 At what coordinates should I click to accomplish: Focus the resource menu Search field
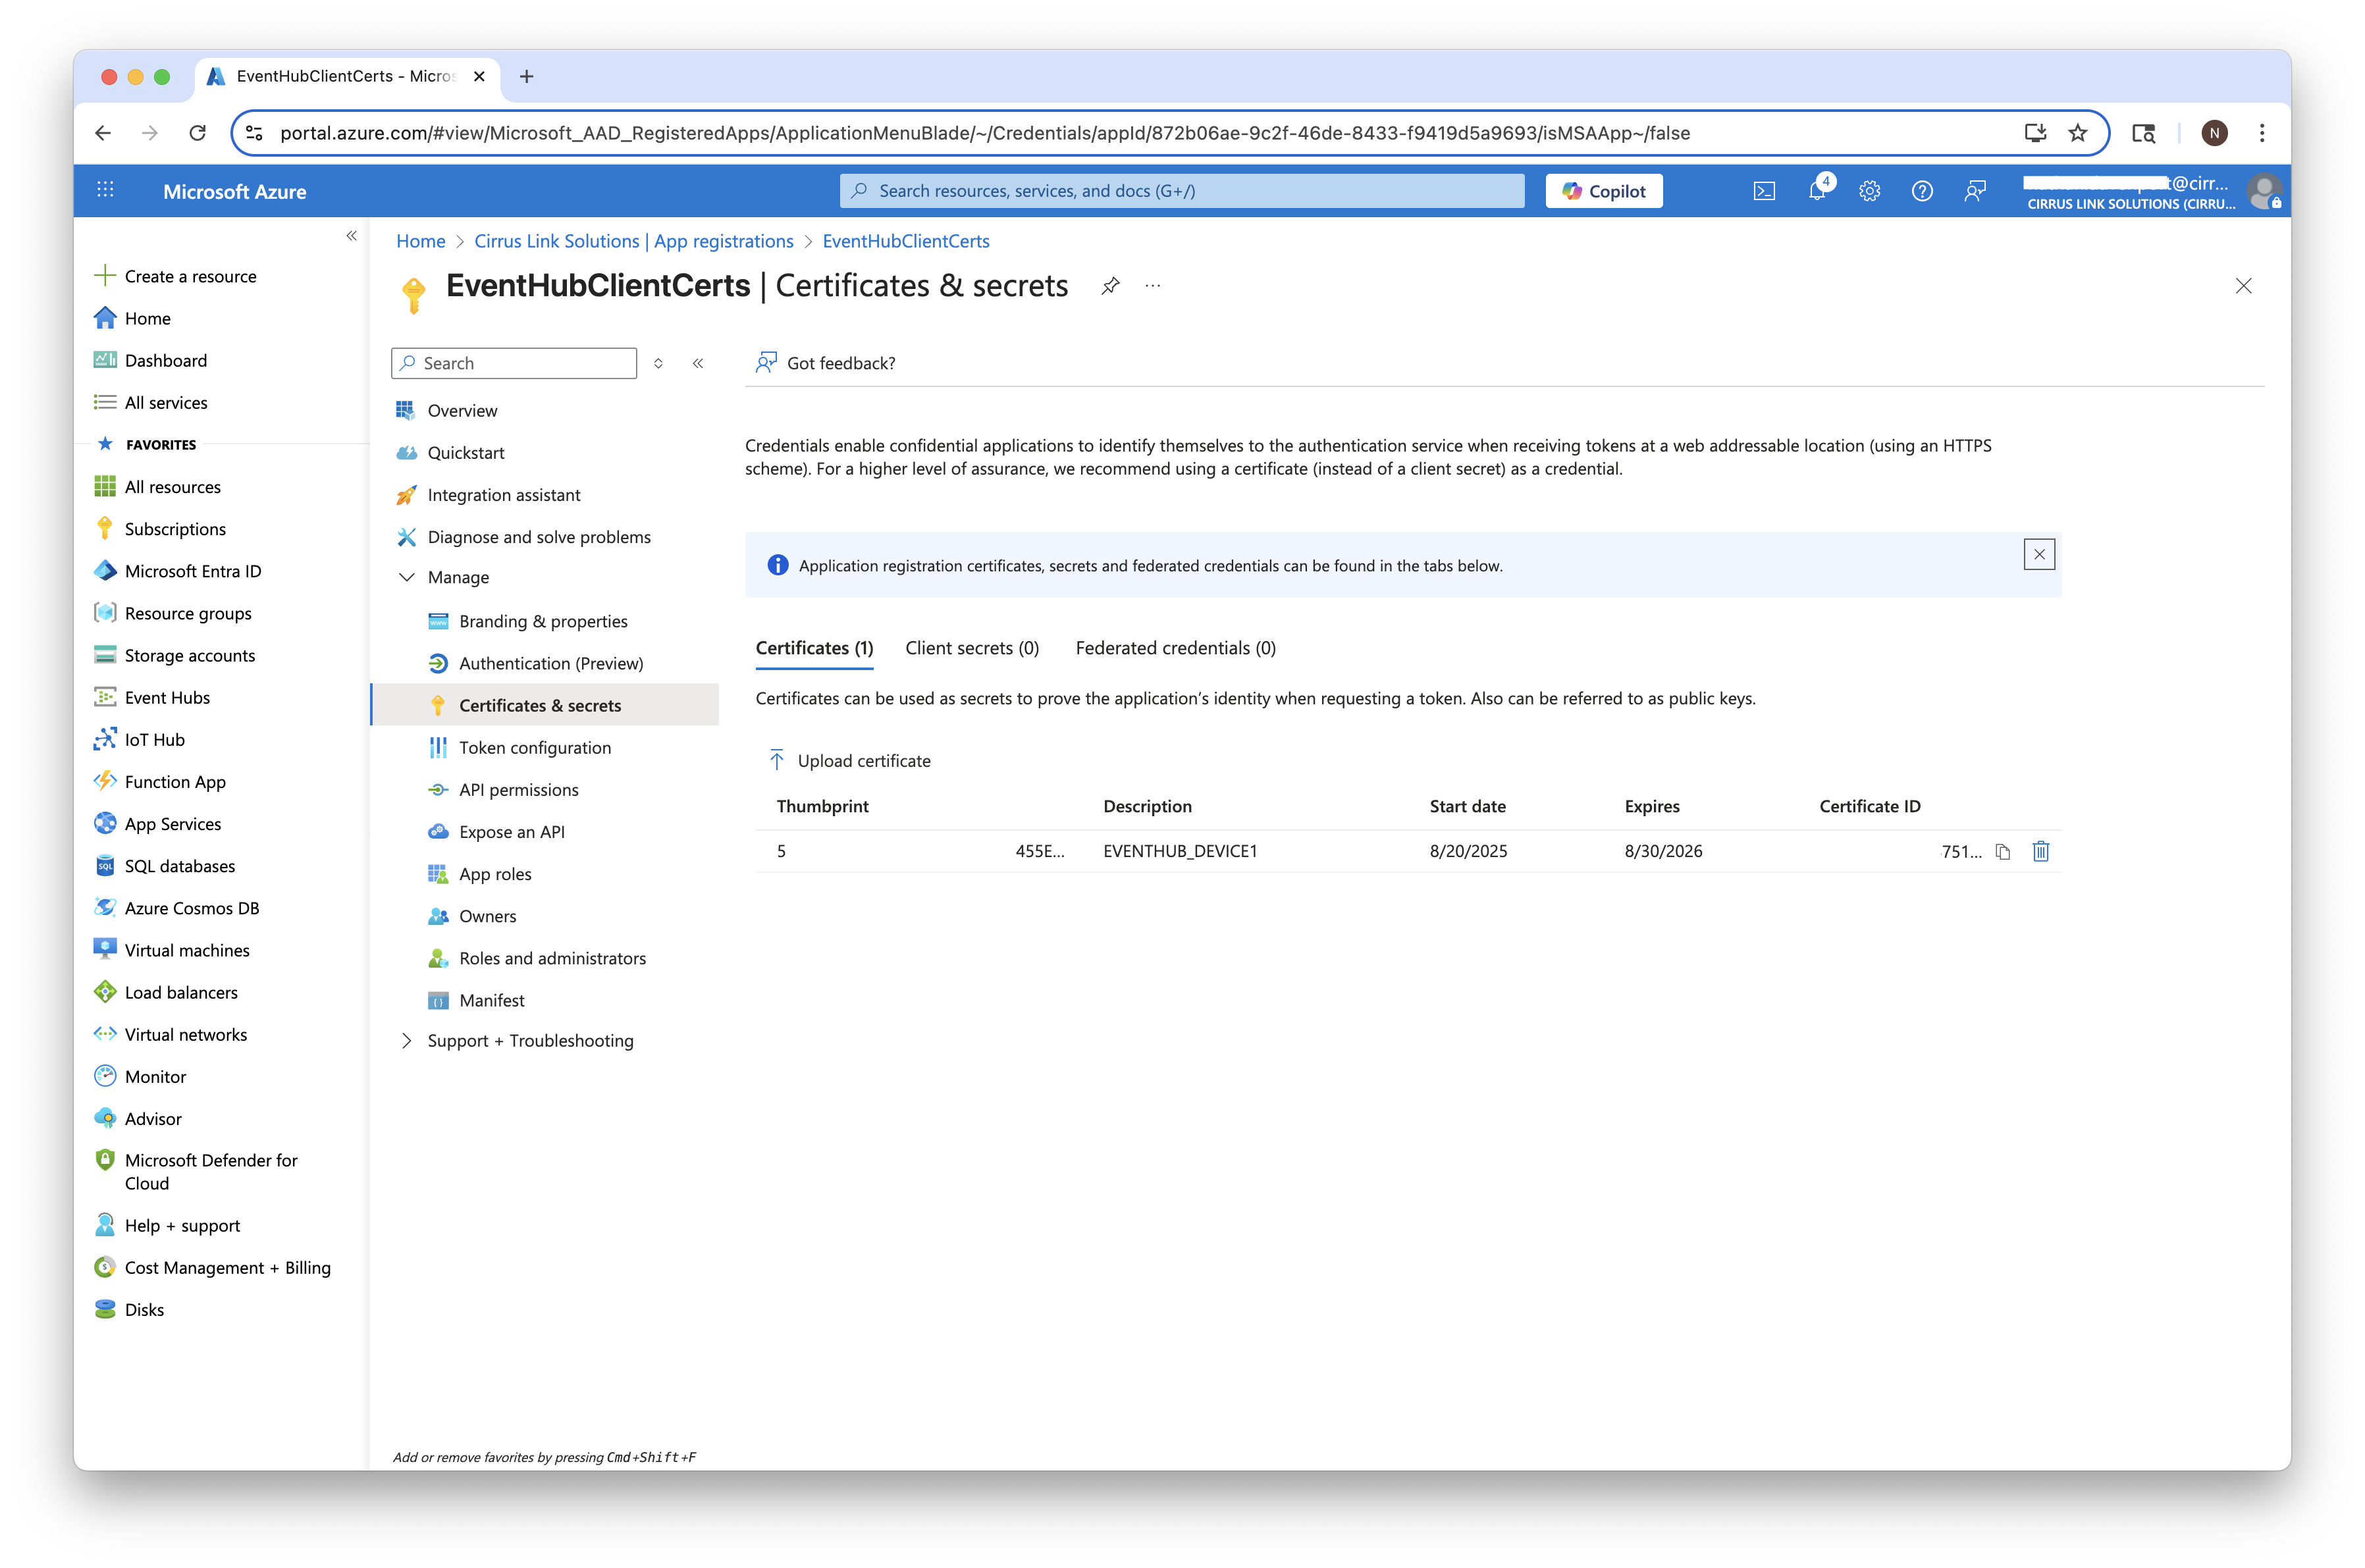[514, 363]
